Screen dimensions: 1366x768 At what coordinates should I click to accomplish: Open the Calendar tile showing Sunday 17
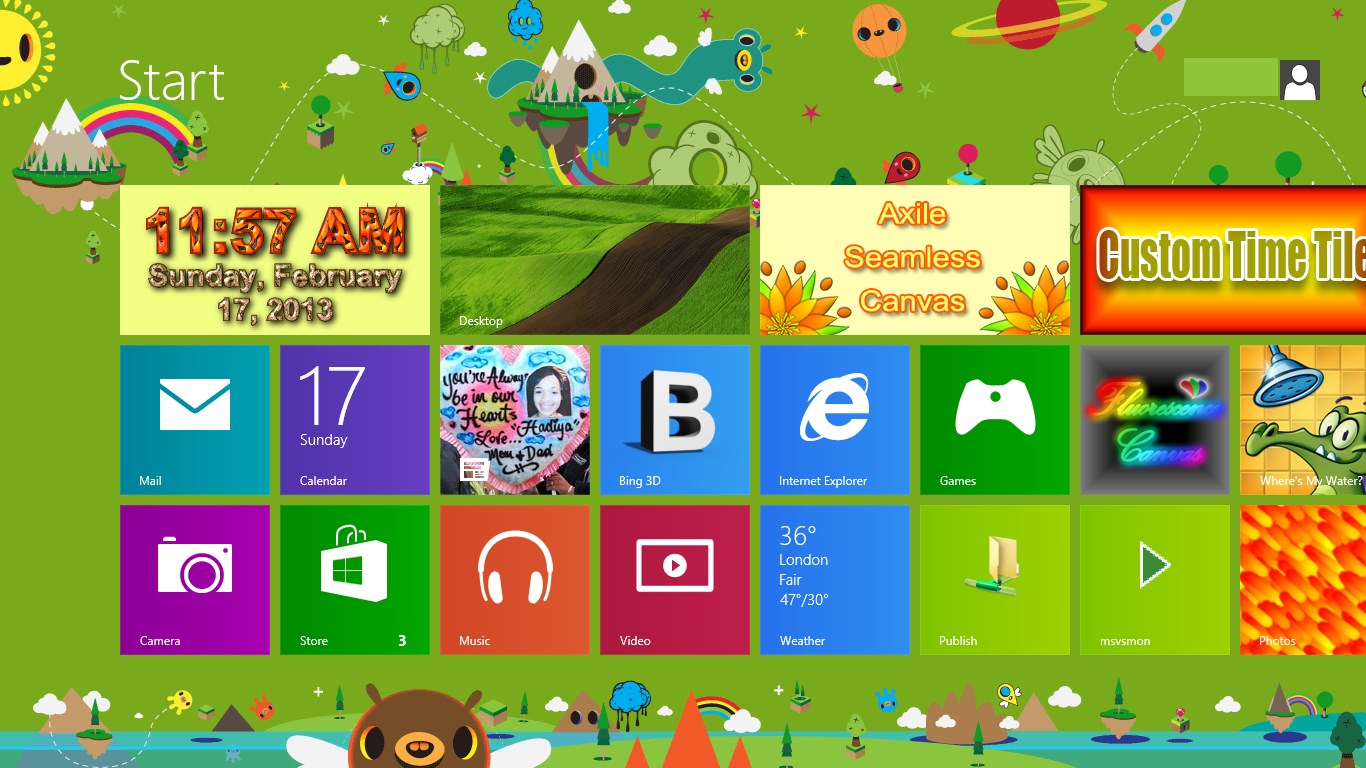coord(354,420)
